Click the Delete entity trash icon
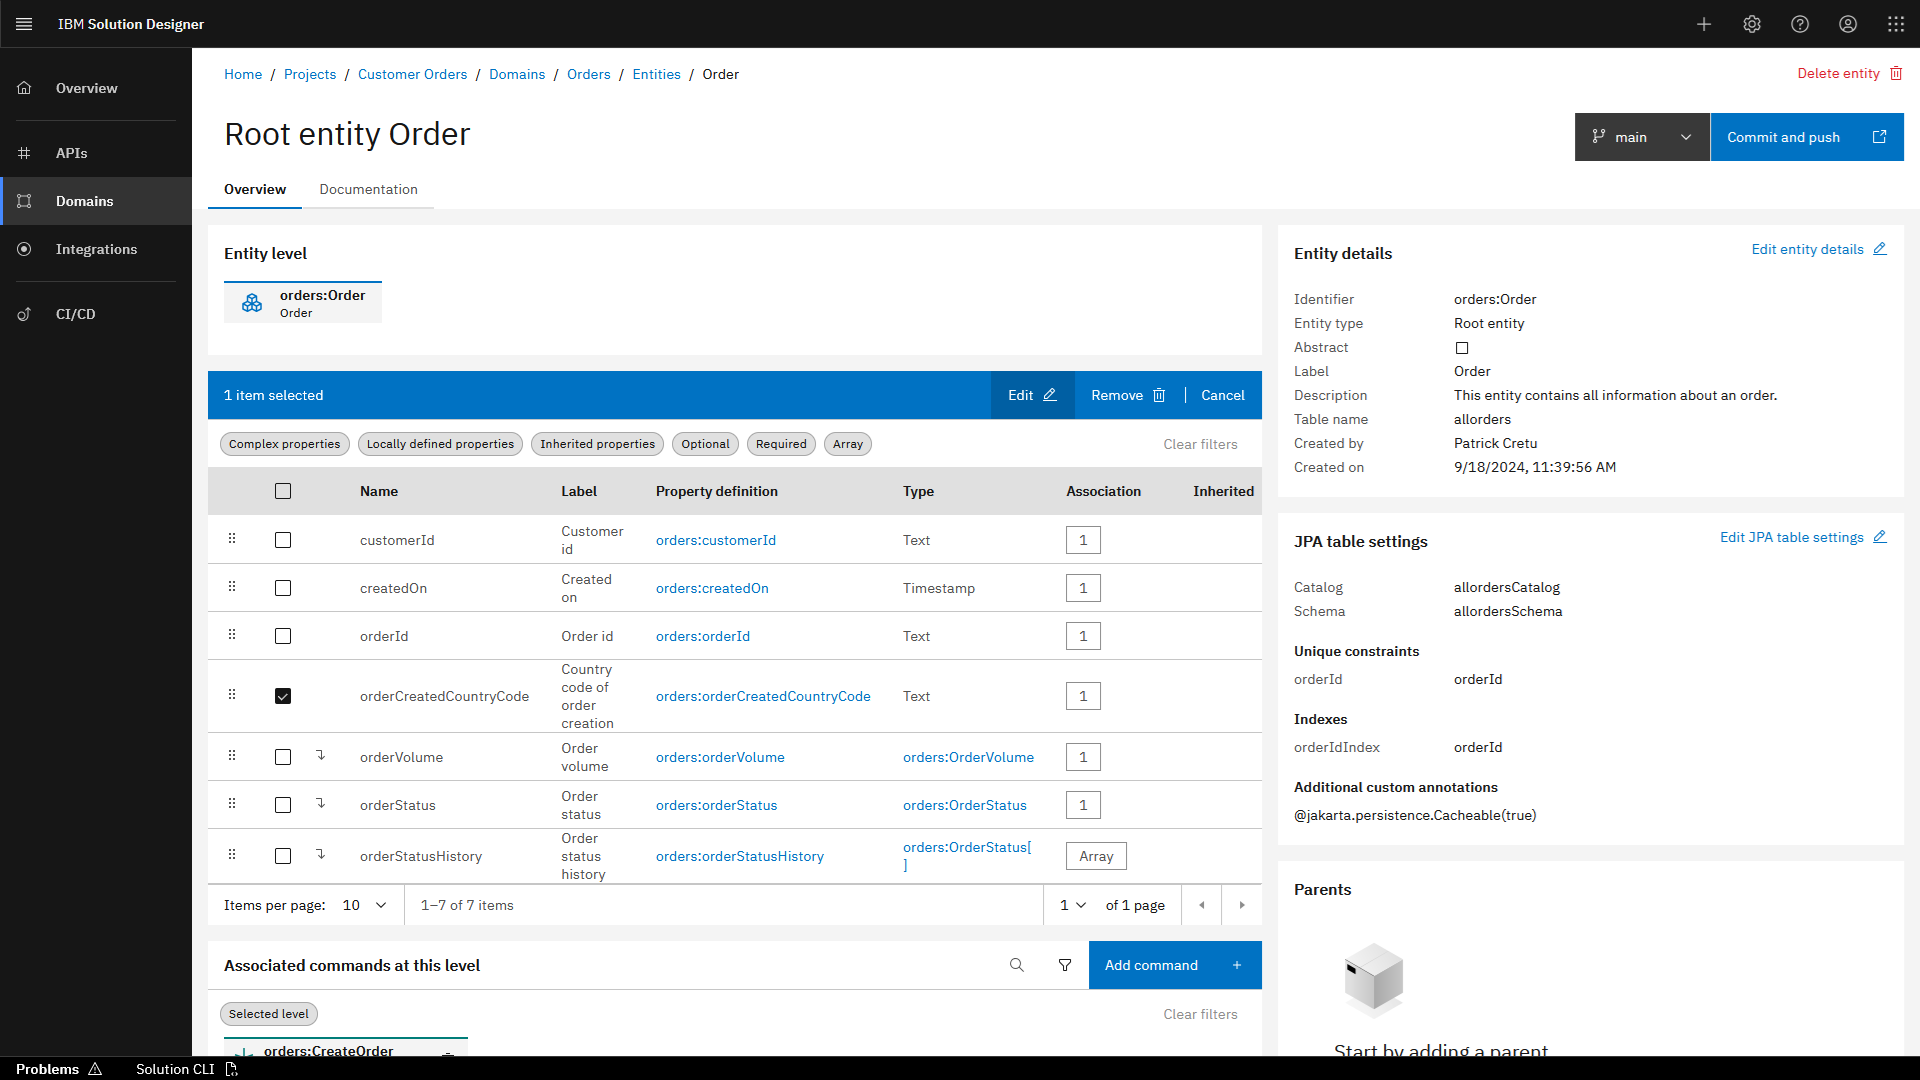This screenshot has width=1920, height=1080. point(1896,73)
